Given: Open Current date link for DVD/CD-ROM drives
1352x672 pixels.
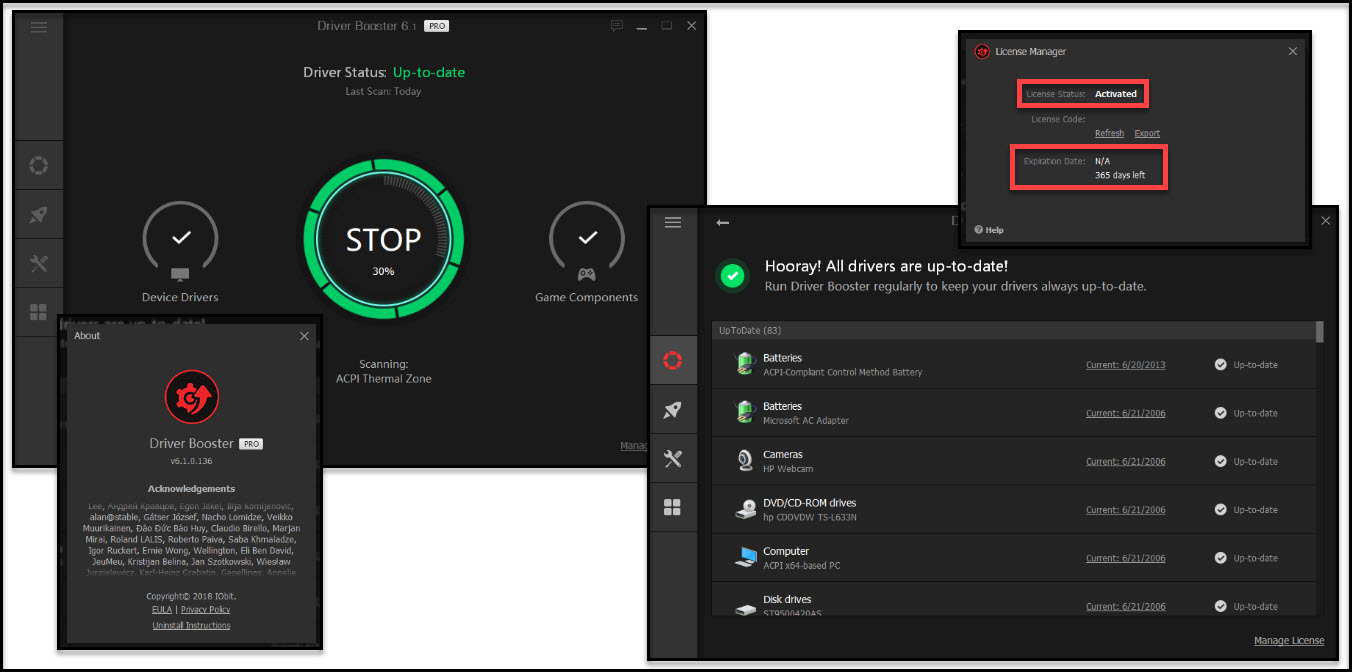Looking at the screenshot, I should [1126, 510].
